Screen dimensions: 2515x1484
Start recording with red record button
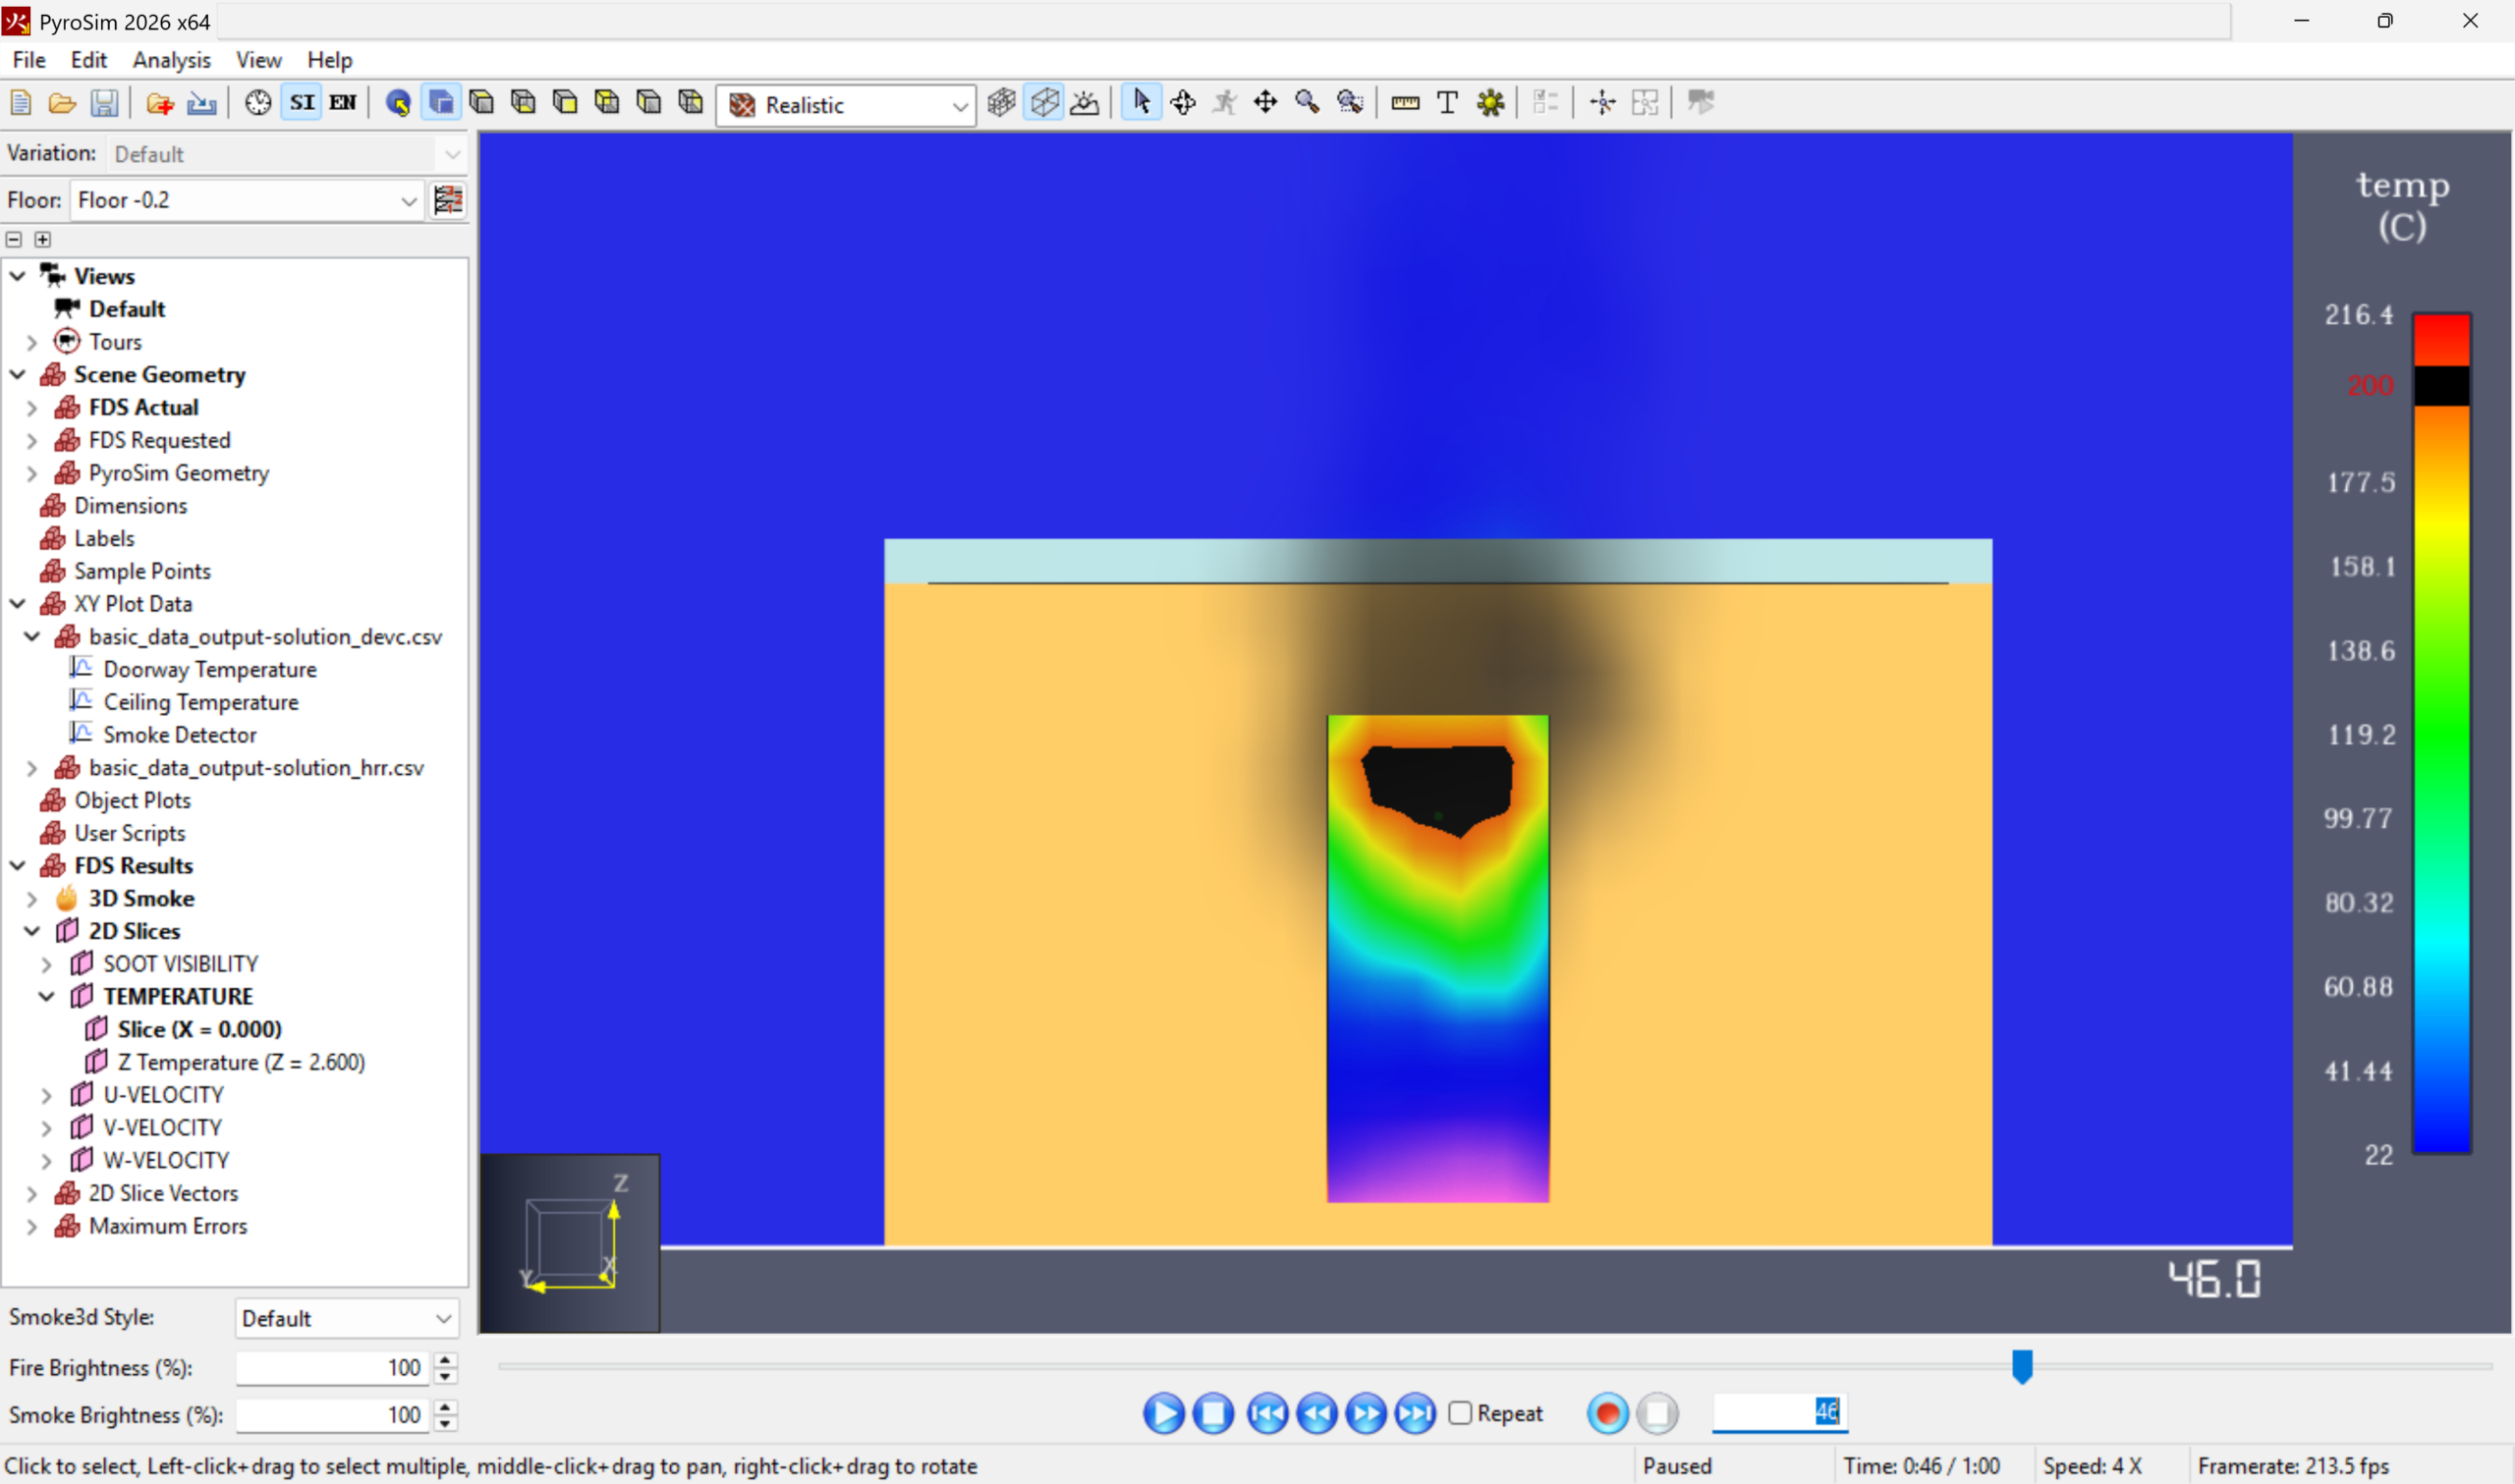coord(1608,1413)
